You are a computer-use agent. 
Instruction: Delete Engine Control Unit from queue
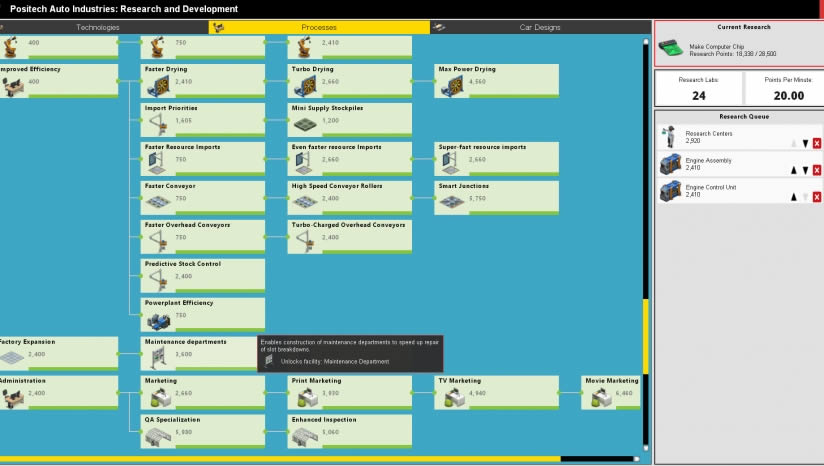click(817, 196)
